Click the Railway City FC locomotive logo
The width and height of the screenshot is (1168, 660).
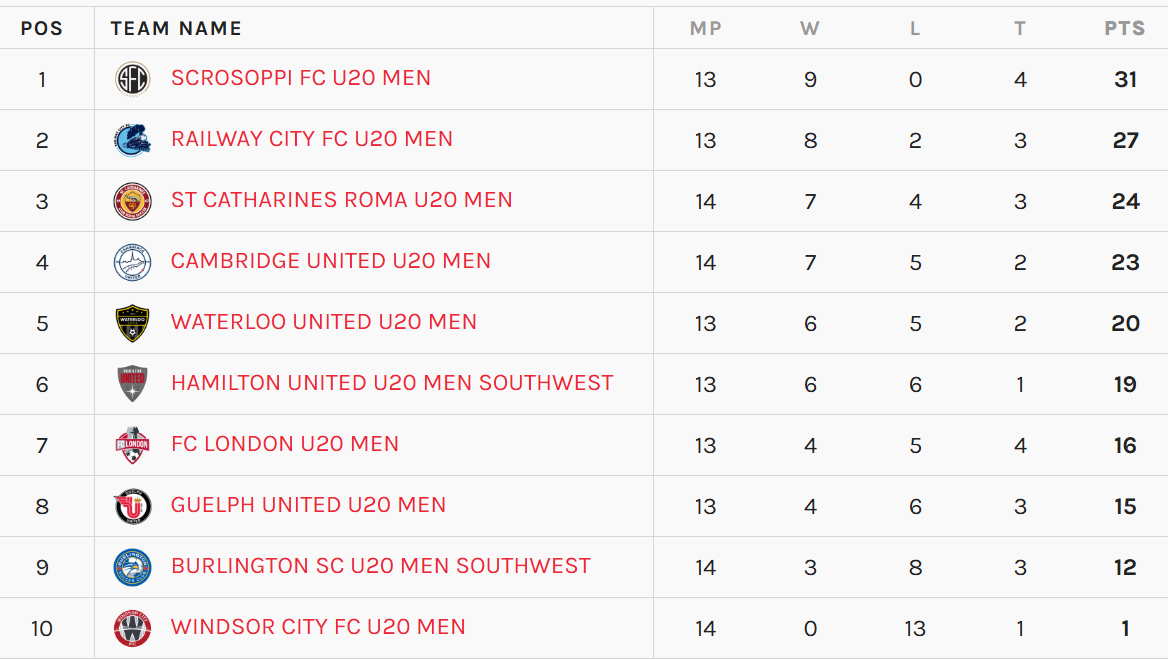click(x=133, y=140)
